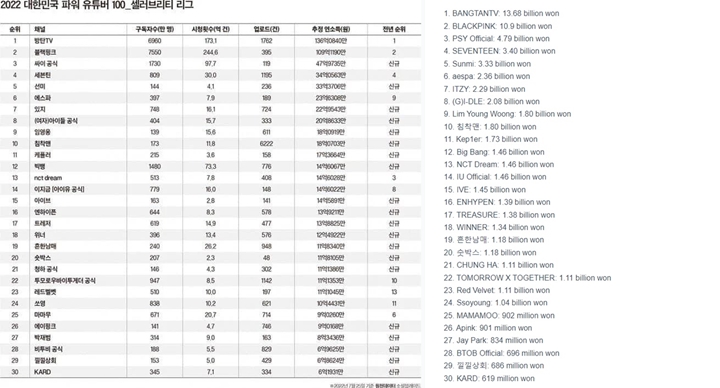Click the '채널' column header
This screenshot has height=388, width=720.
[39, 29]
